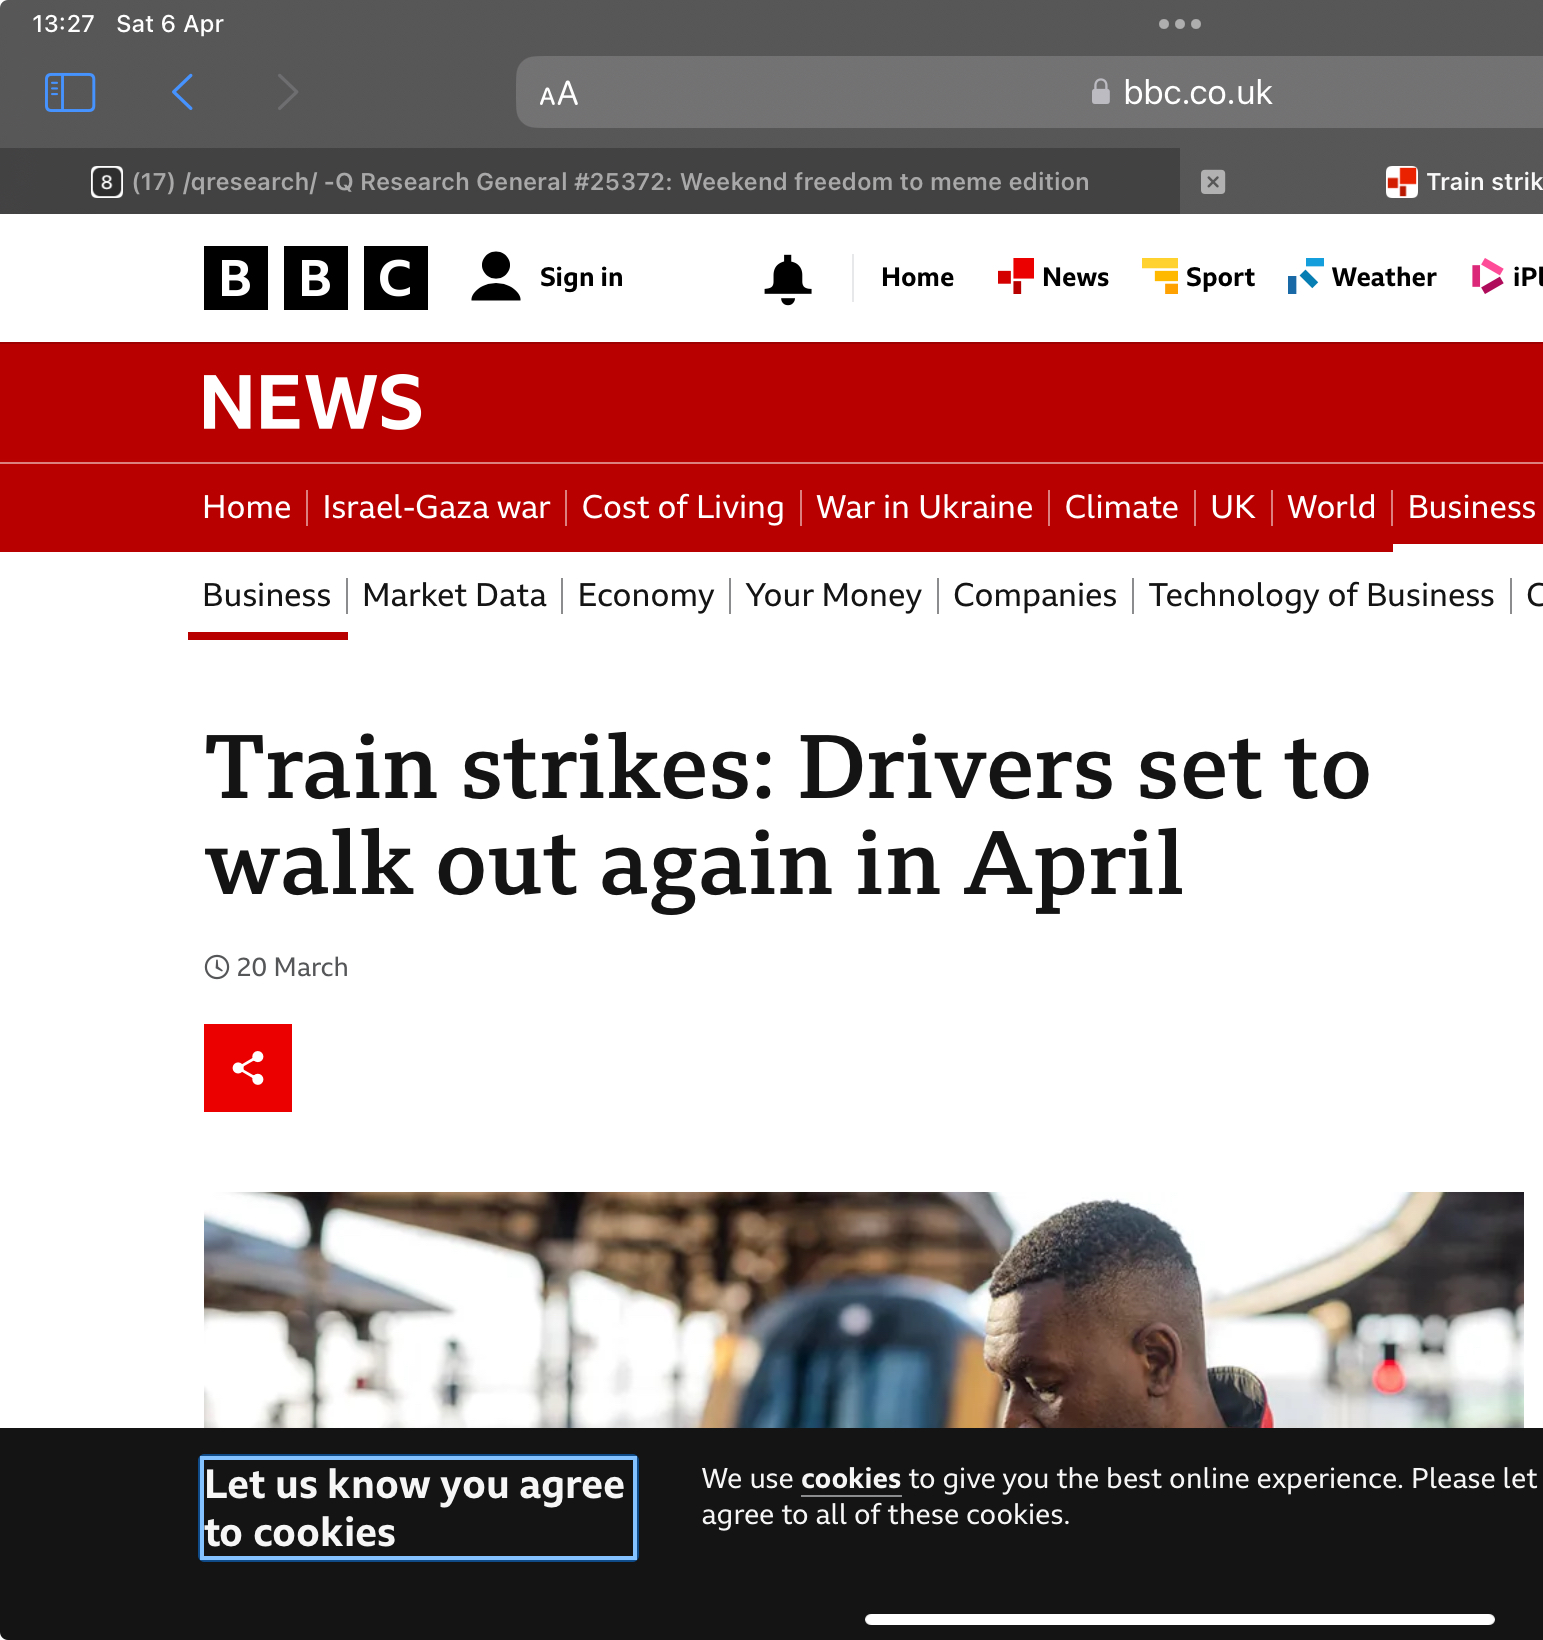Select the underlined Business sub-tab
The image size is (1543, 1640).
click(267, 595)
